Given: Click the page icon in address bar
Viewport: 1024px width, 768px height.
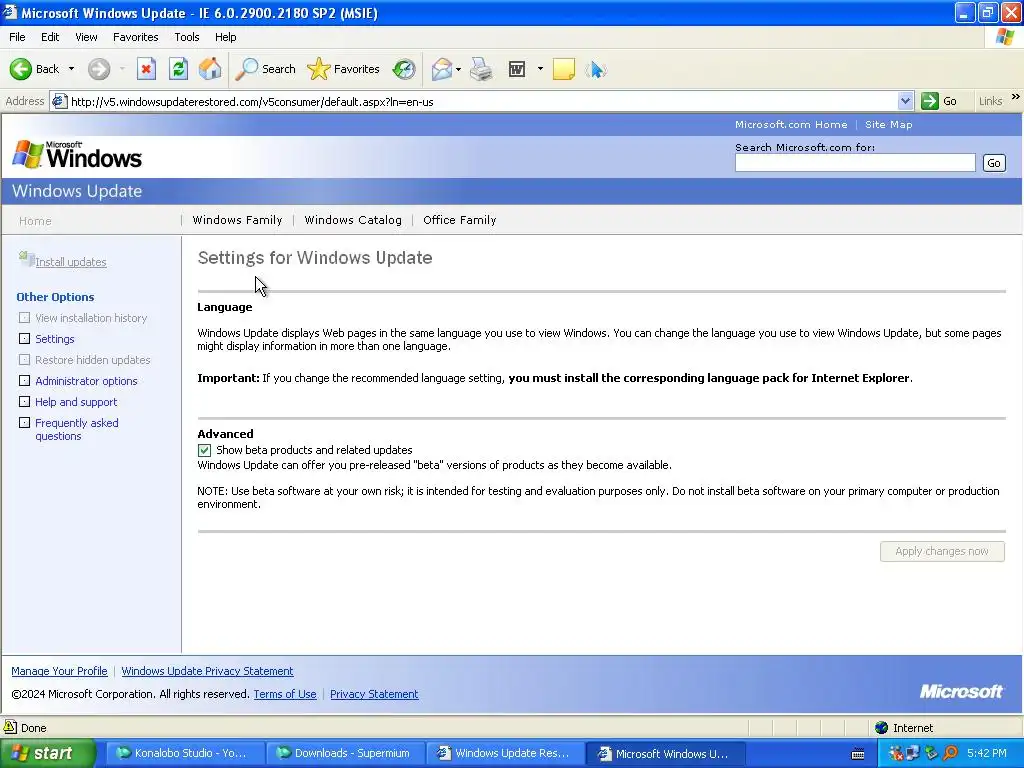Looking at the screenshot, I should [59, 101].
